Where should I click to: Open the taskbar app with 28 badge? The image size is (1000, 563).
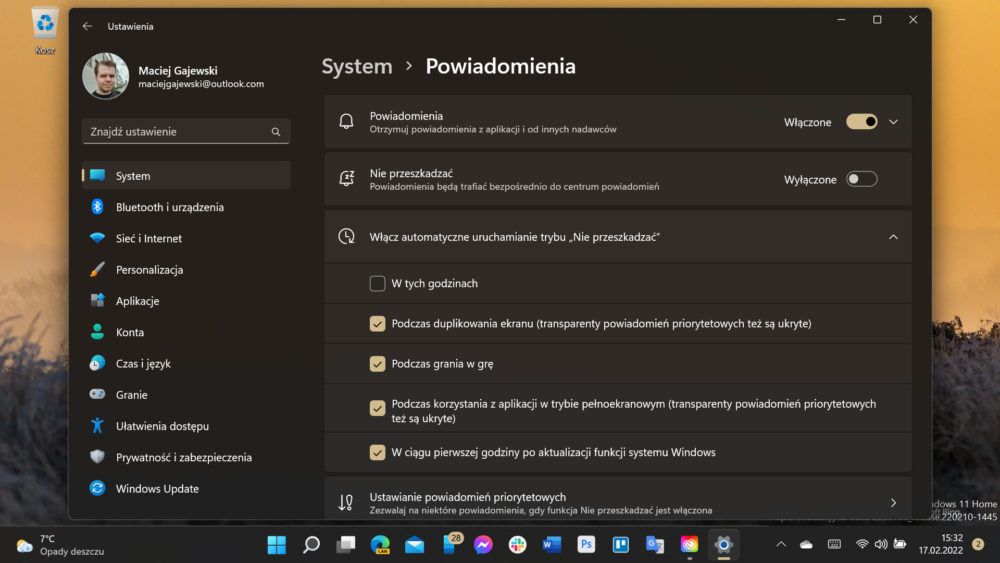tap(452, 543)
